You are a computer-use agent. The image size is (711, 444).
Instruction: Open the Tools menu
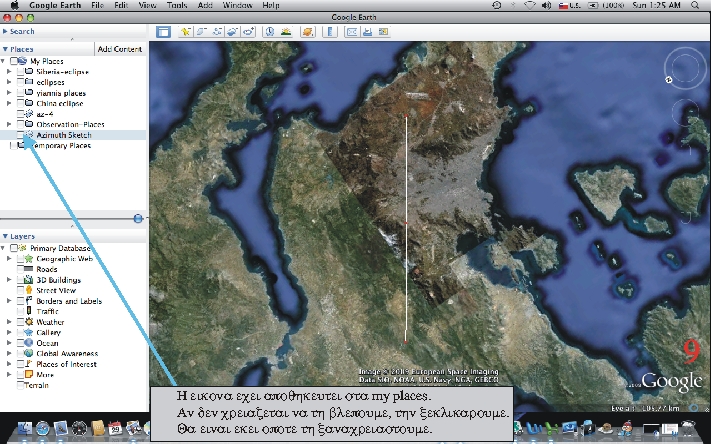tap(177, 5)
